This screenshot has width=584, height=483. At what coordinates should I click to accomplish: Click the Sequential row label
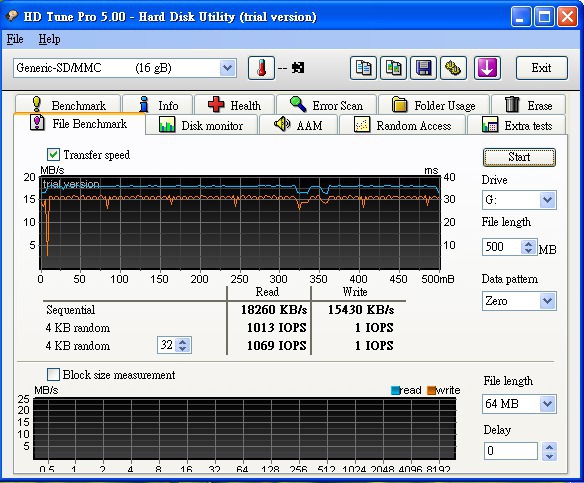point(71,309)
